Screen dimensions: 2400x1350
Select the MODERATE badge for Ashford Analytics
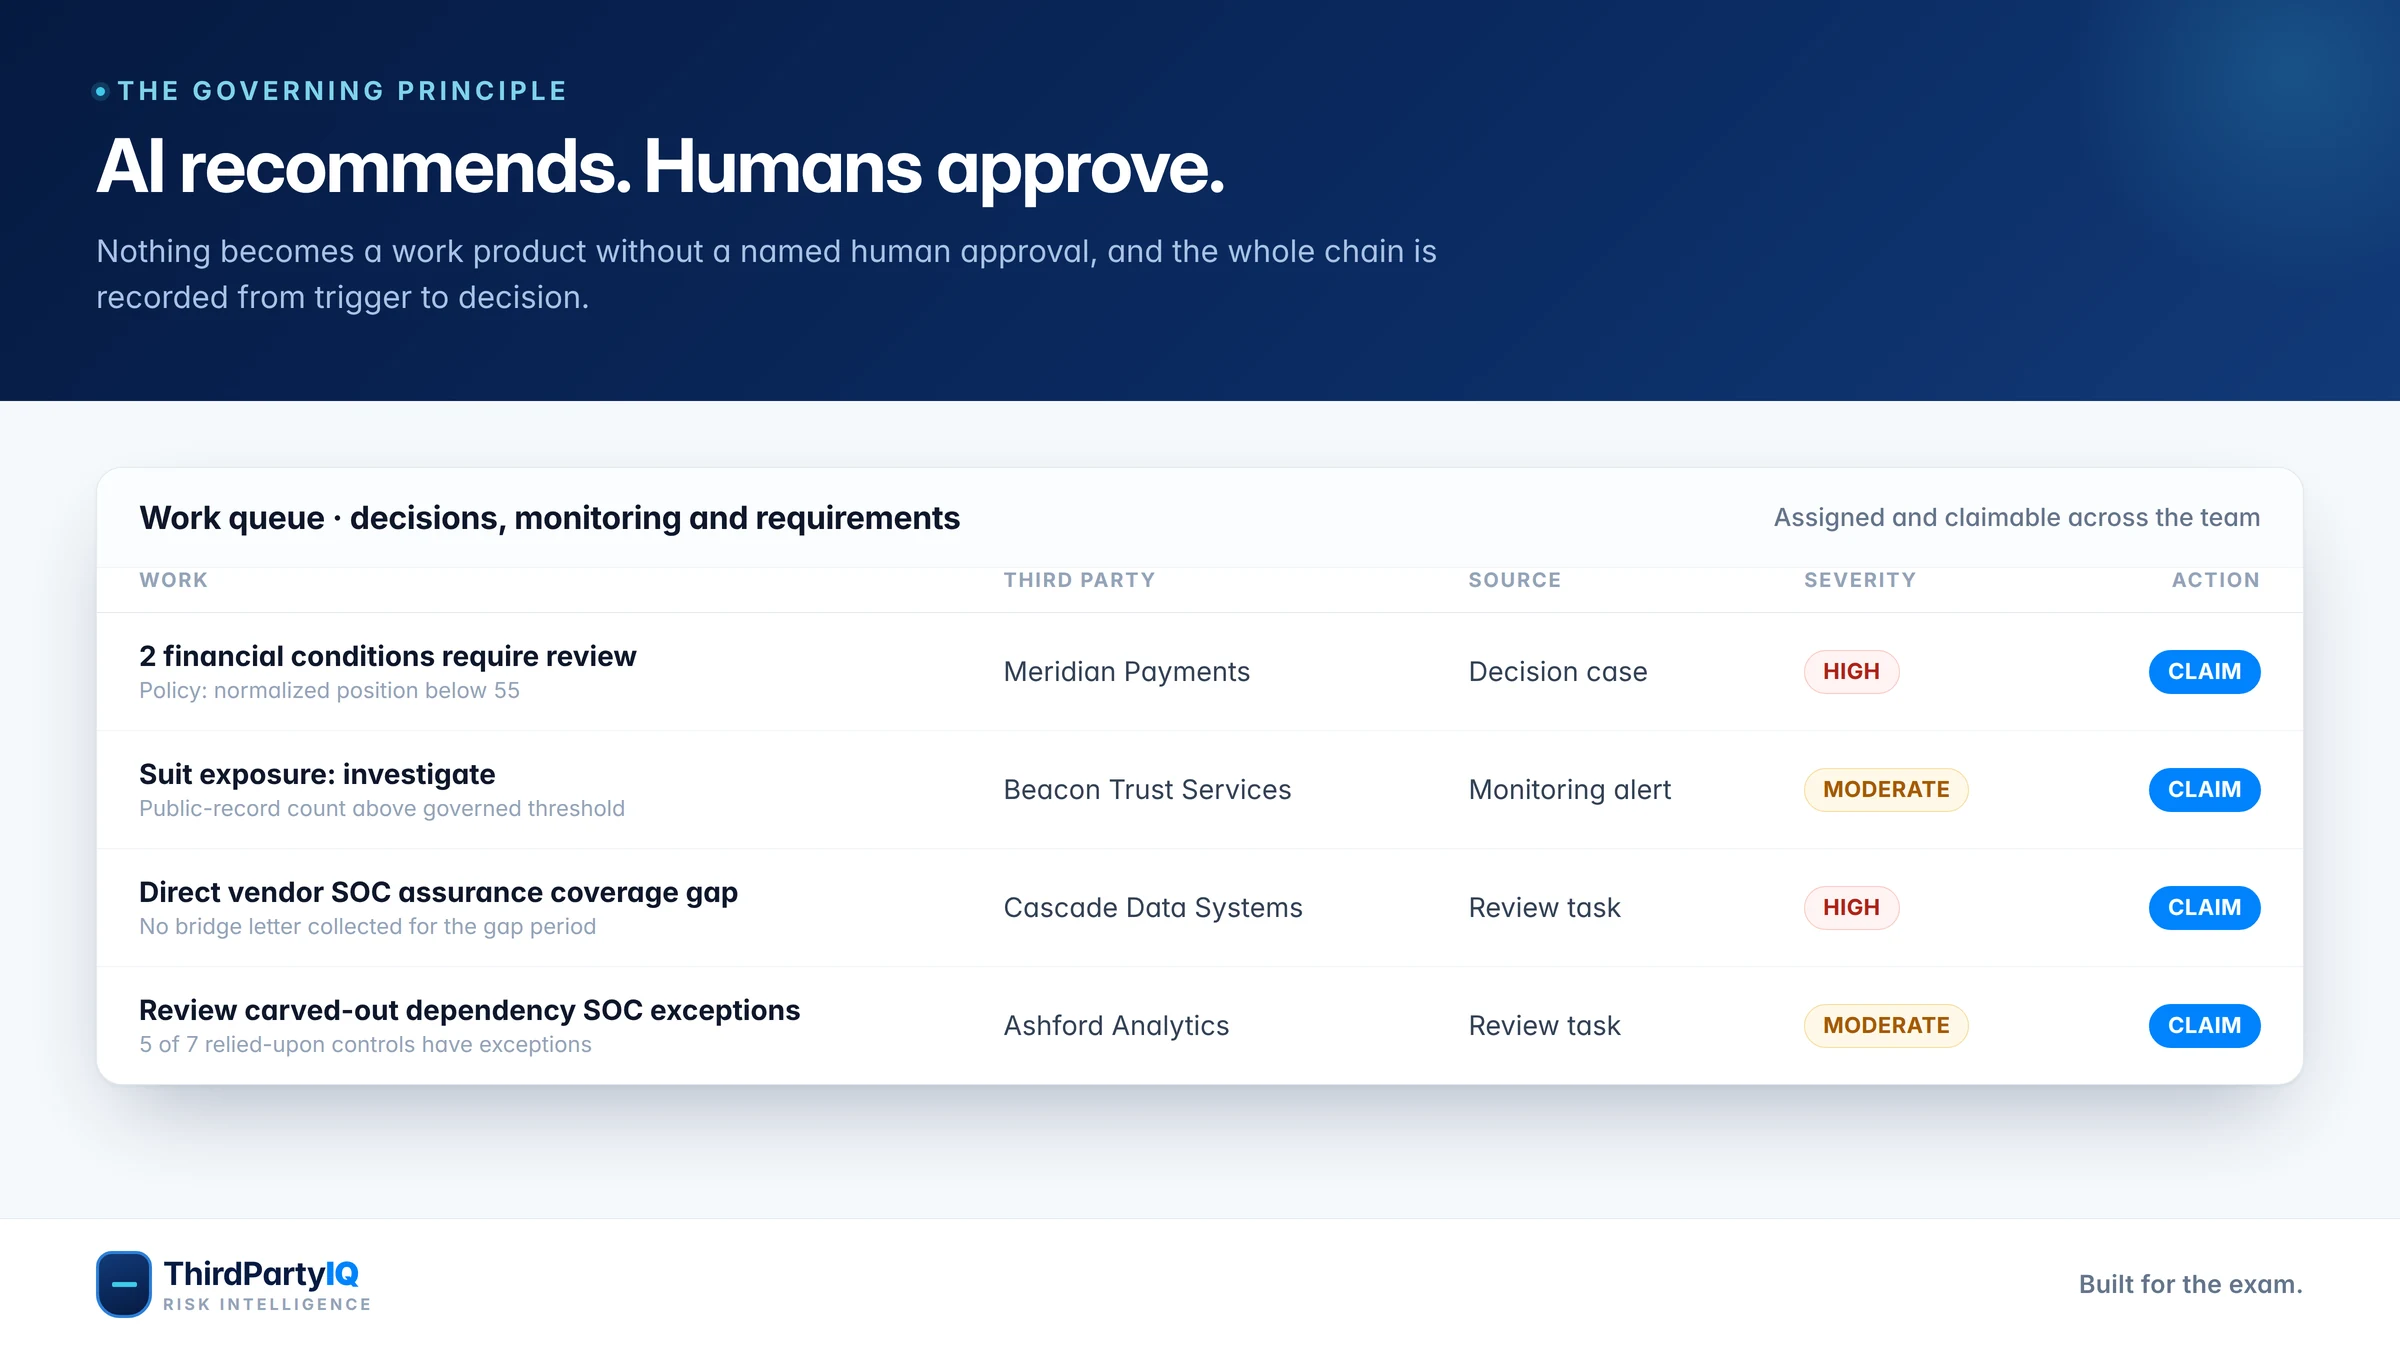tap(1886, 1026)
